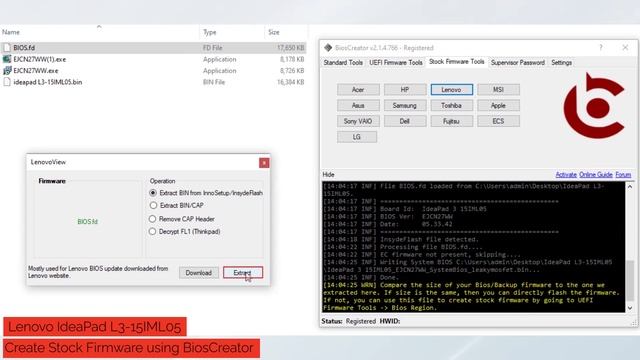Click the EJCN27WW(1).exe application icon
The height and width of the screenshot is (360, 640).
pyautogui.click(x=7, y=59)
